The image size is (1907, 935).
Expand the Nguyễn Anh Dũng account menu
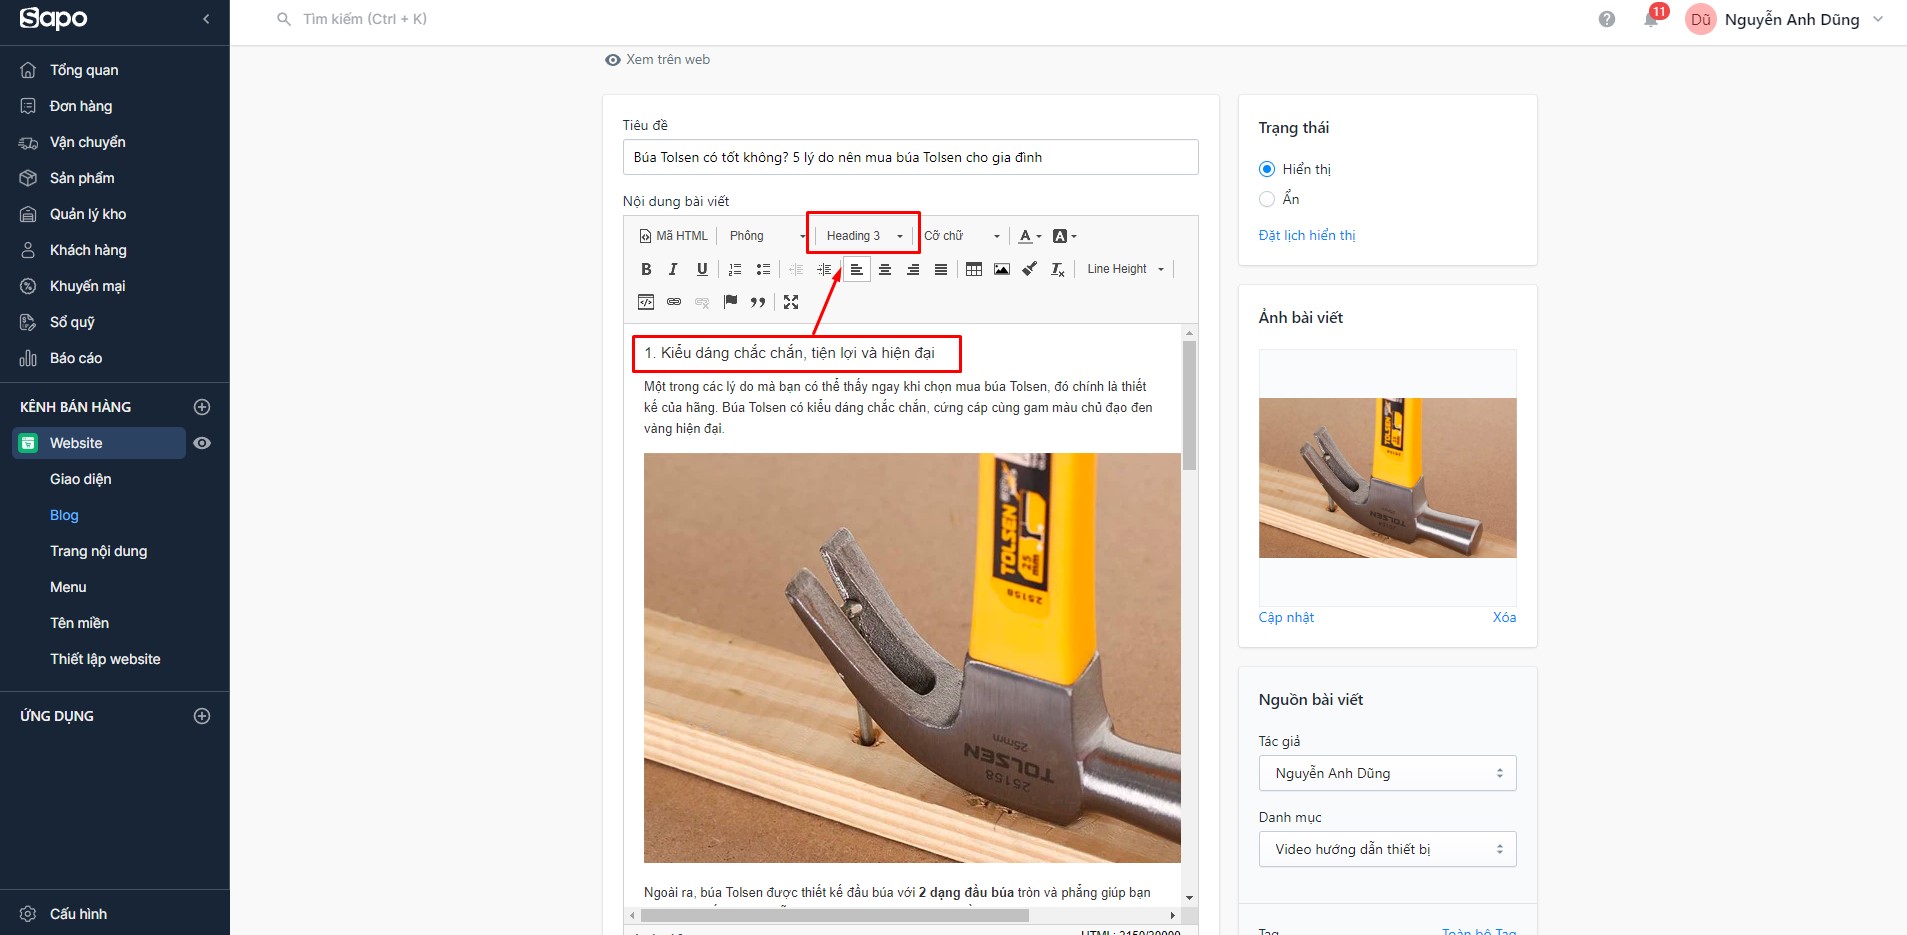point(1785,19)
